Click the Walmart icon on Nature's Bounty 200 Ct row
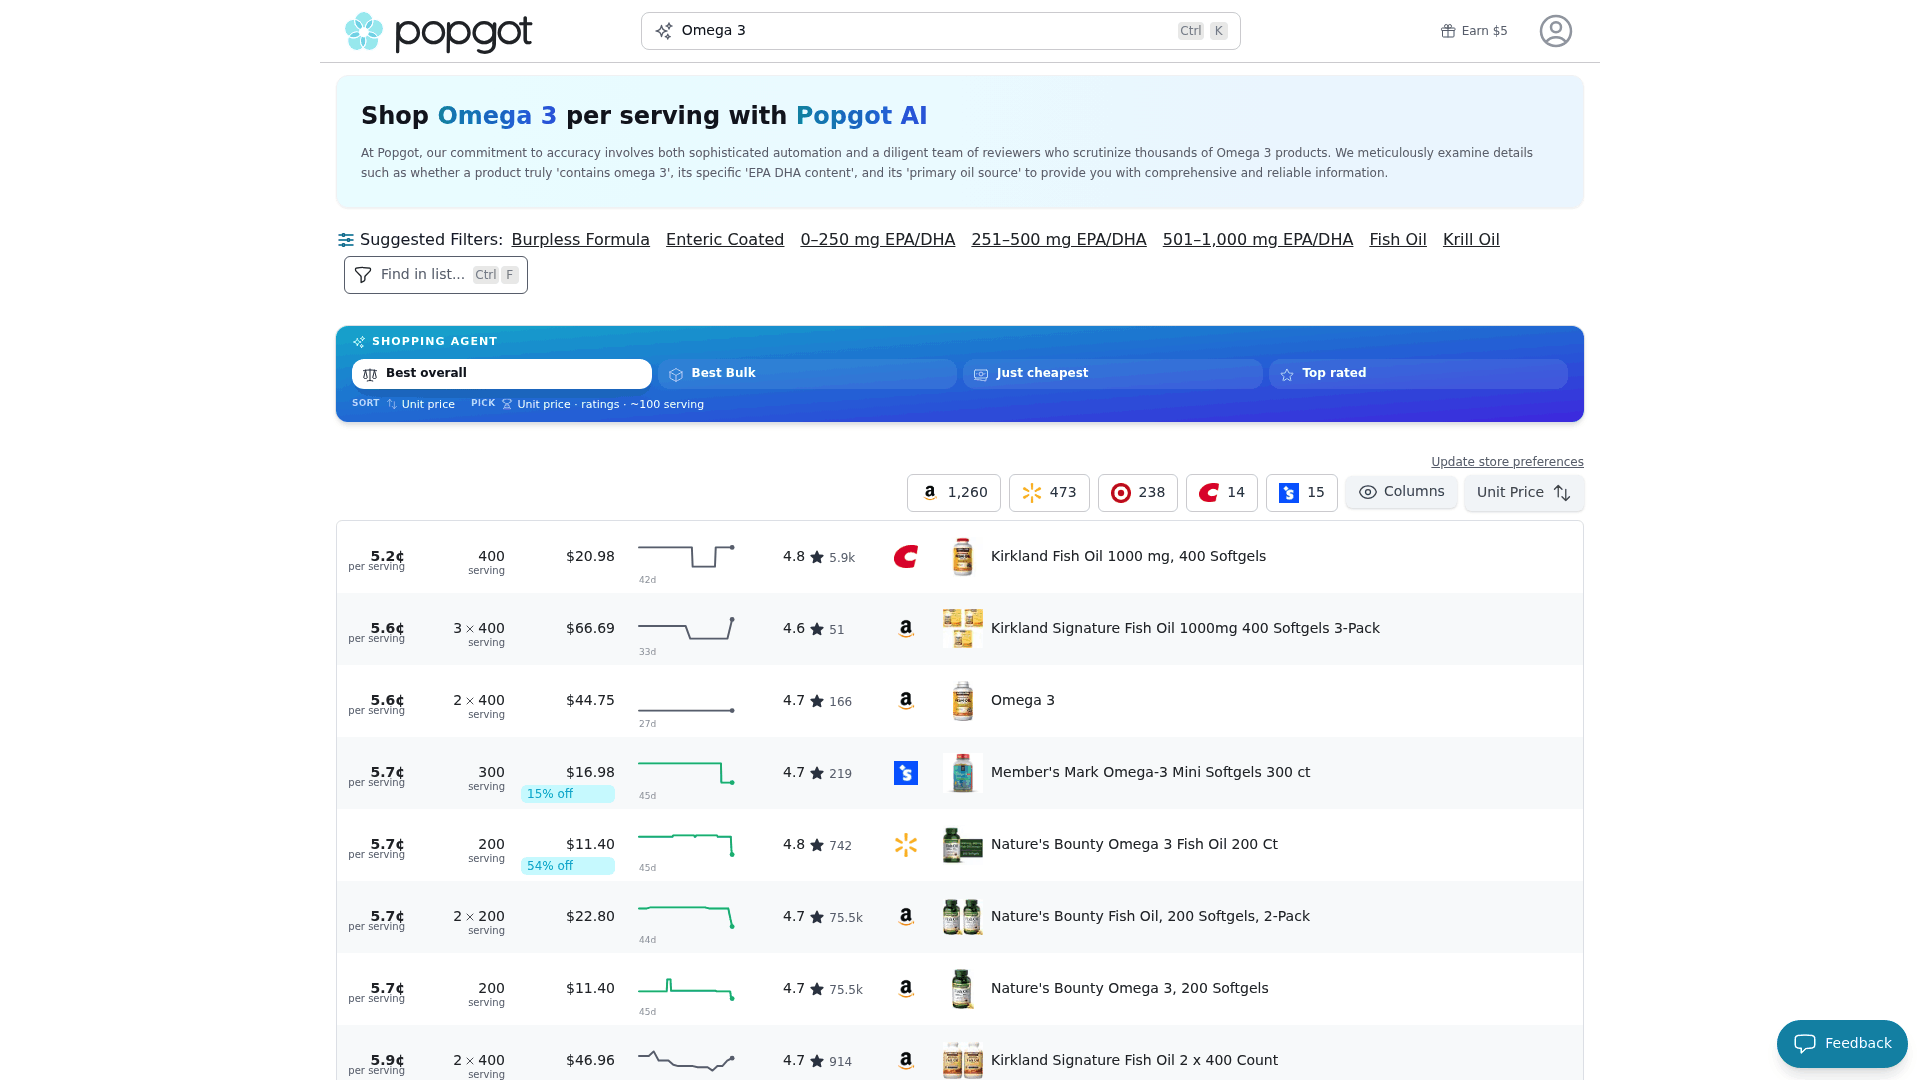 tap(906, 845)
